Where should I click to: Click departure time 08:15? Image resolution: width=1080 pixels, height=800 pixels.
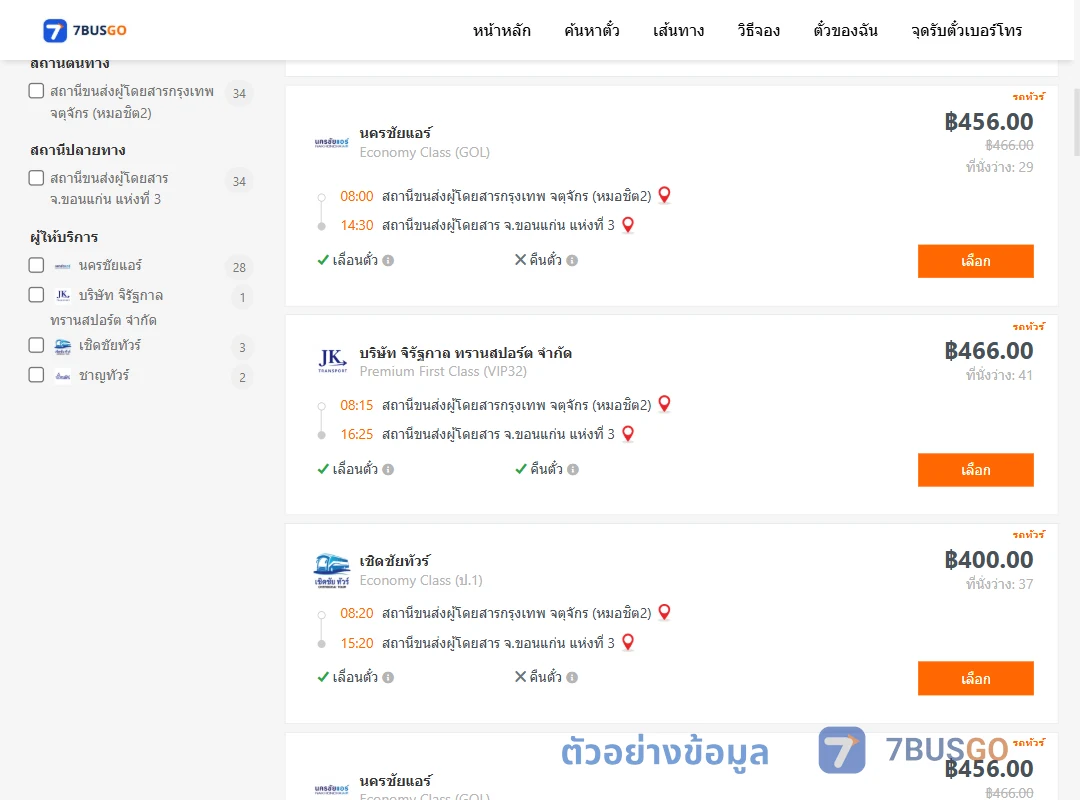pyautogui.click(x=356, y=405)
